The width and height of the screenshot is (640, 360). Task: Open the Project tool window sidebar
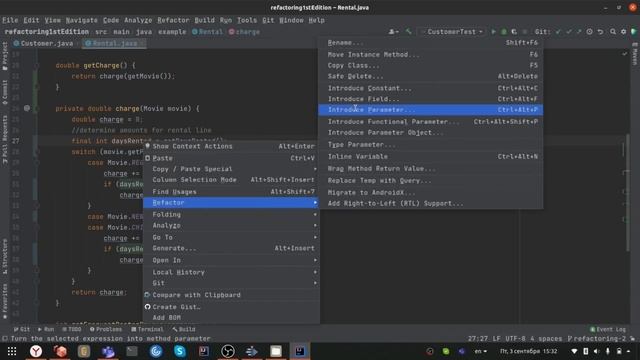pos(5,56)
